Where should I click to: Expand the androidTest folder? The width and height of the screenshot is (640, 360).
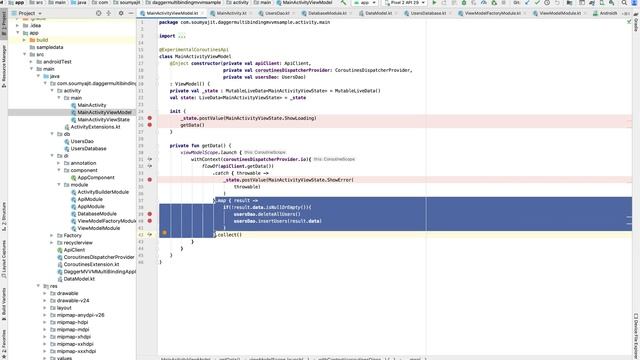click(31, 62)
